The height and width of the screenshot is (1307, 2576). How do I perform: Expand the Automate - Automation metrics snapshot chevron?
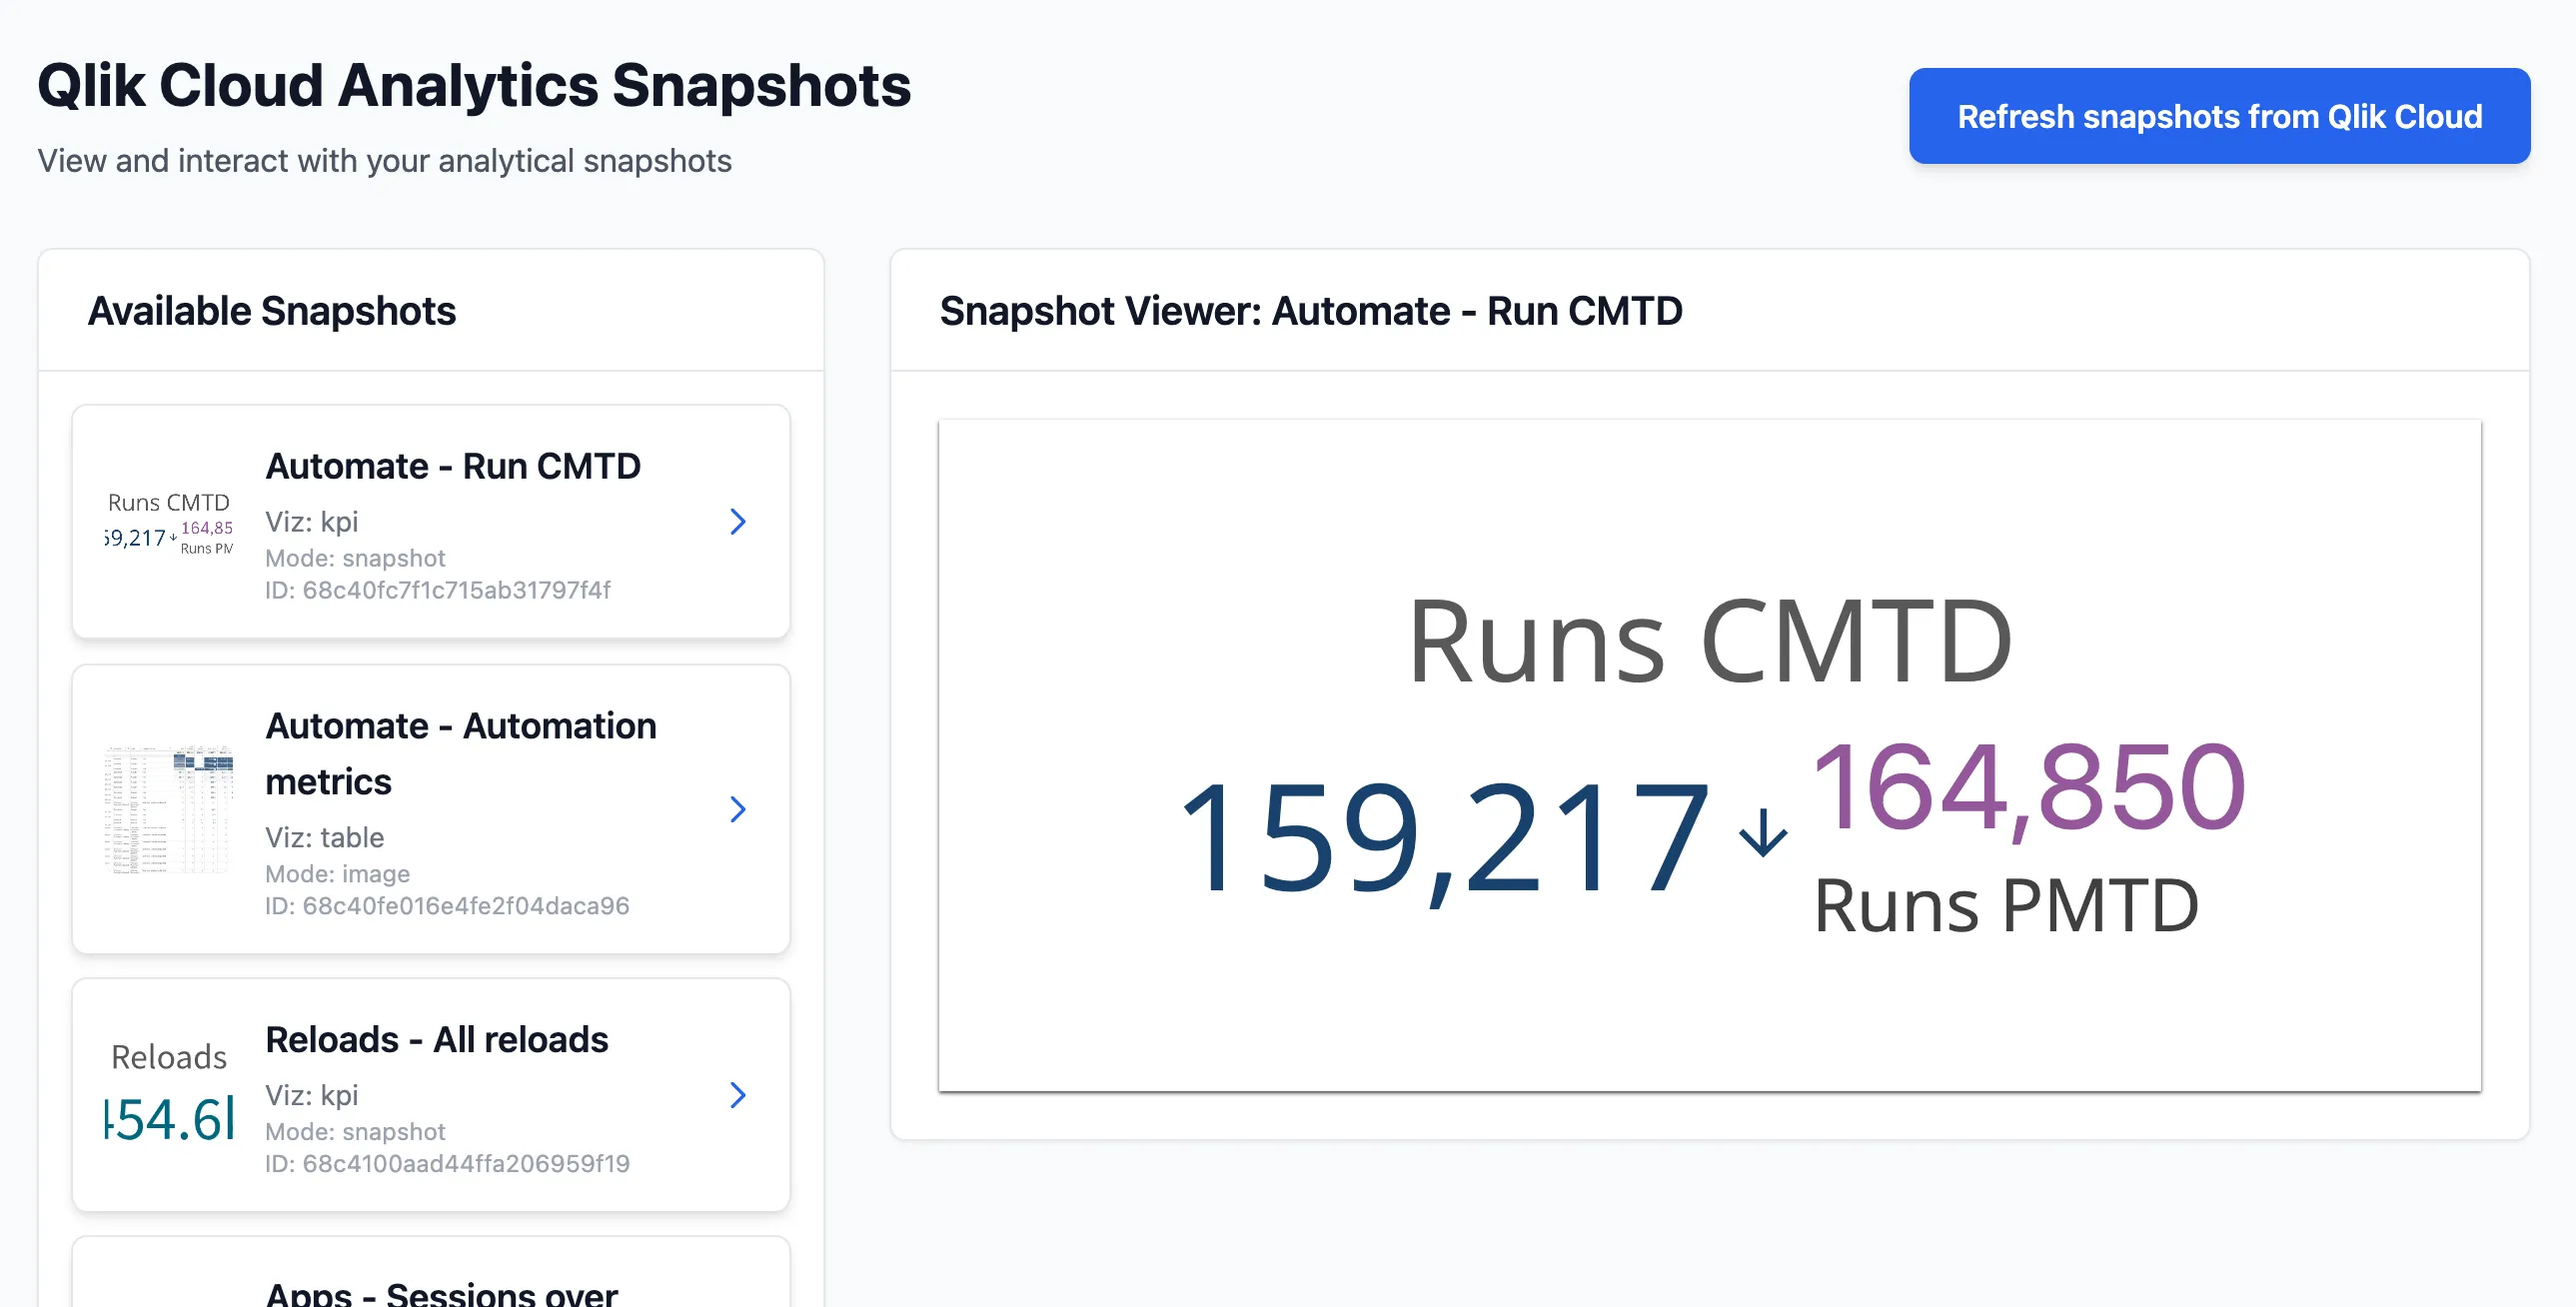[738, 809]
